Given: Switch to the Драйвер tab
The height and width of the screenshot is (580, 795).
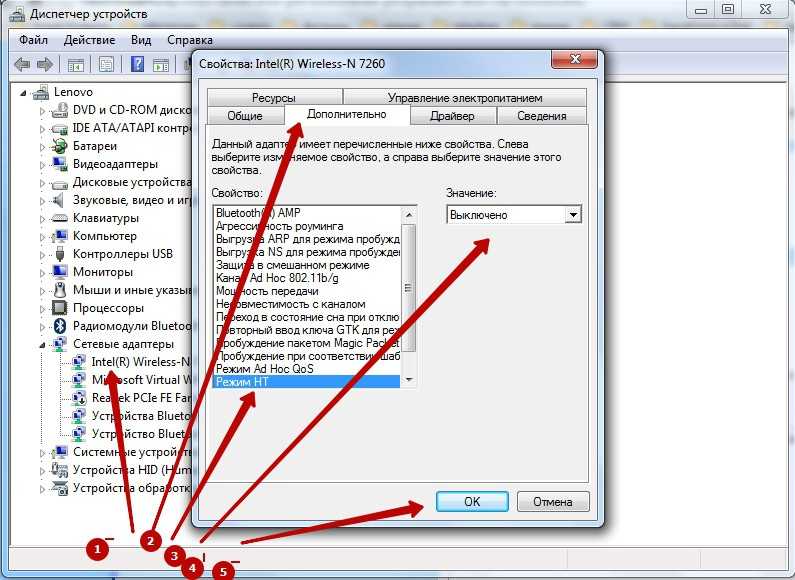Looking at the screenshot, I should (452, 116).
